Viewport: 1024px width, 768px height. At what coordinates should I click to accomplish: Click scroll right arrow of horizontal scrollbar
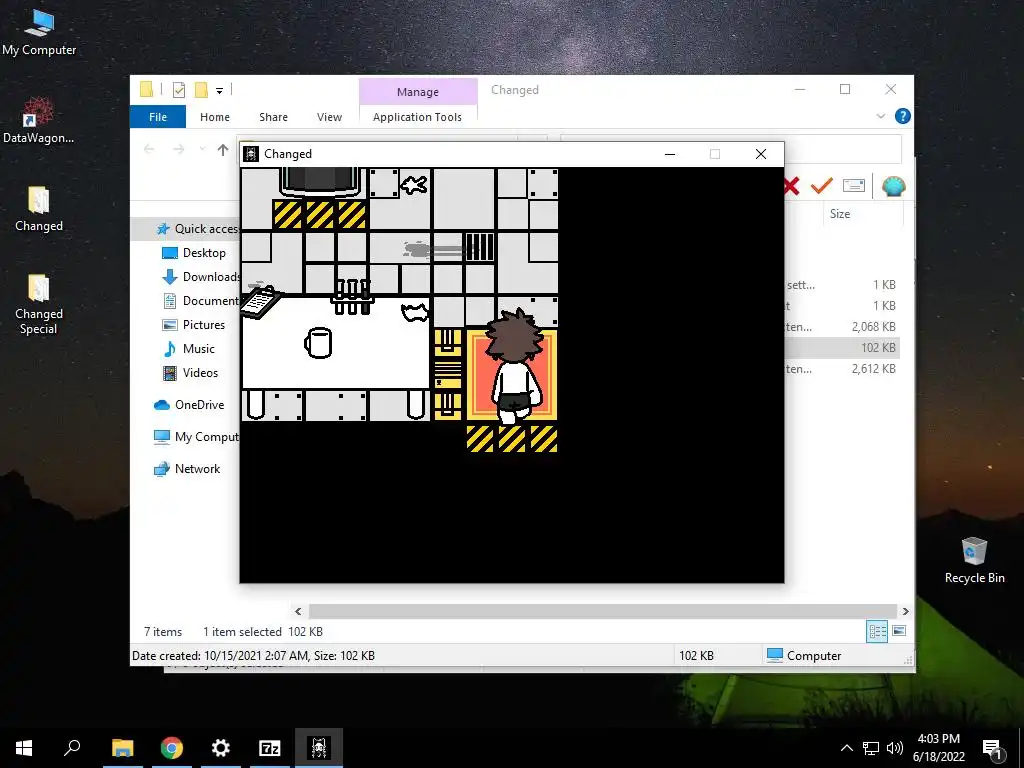pos(905,611)
